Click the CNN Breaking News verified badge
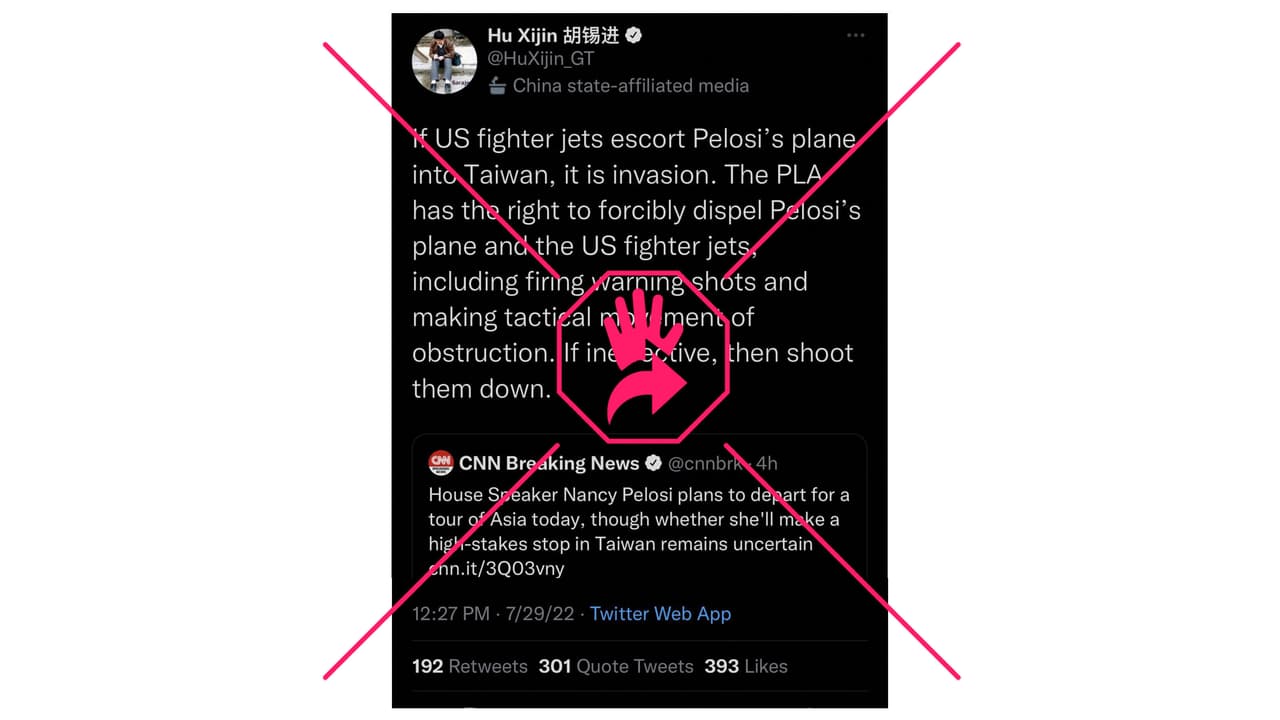This screenshot has width=1280, height=720. tap(654, 463)
